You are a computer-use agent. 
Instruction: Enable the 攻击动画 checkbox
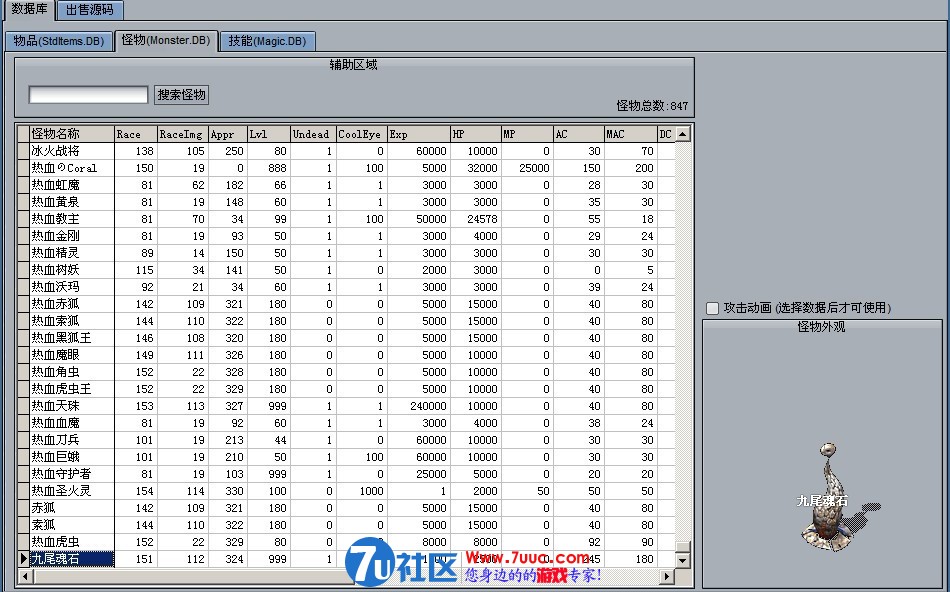pos(712,308)
